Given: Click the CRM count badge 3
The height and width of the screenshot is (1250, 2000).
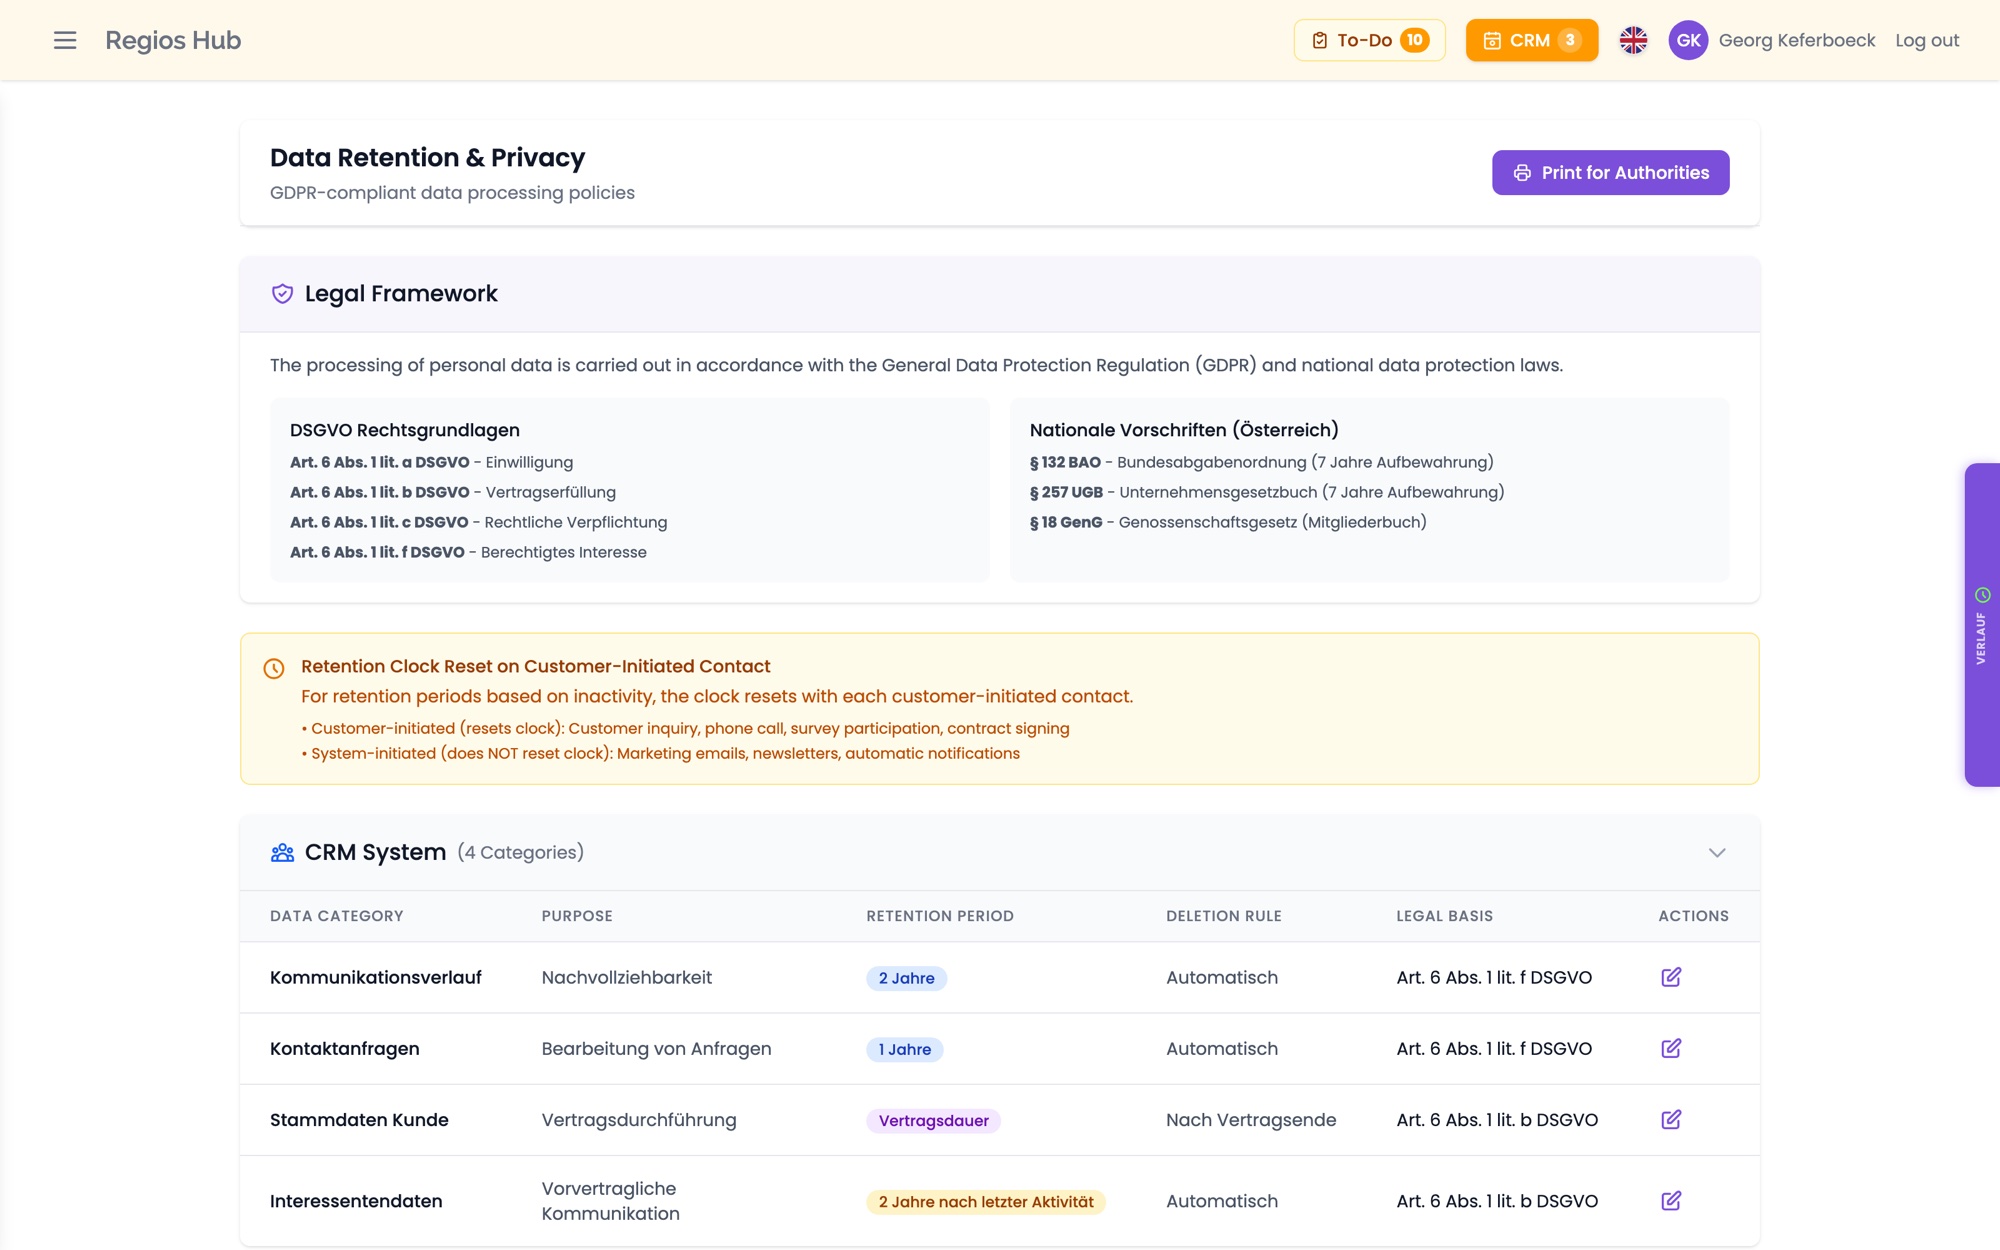Looking at the screenshot, I should (x=1570, y=40).
